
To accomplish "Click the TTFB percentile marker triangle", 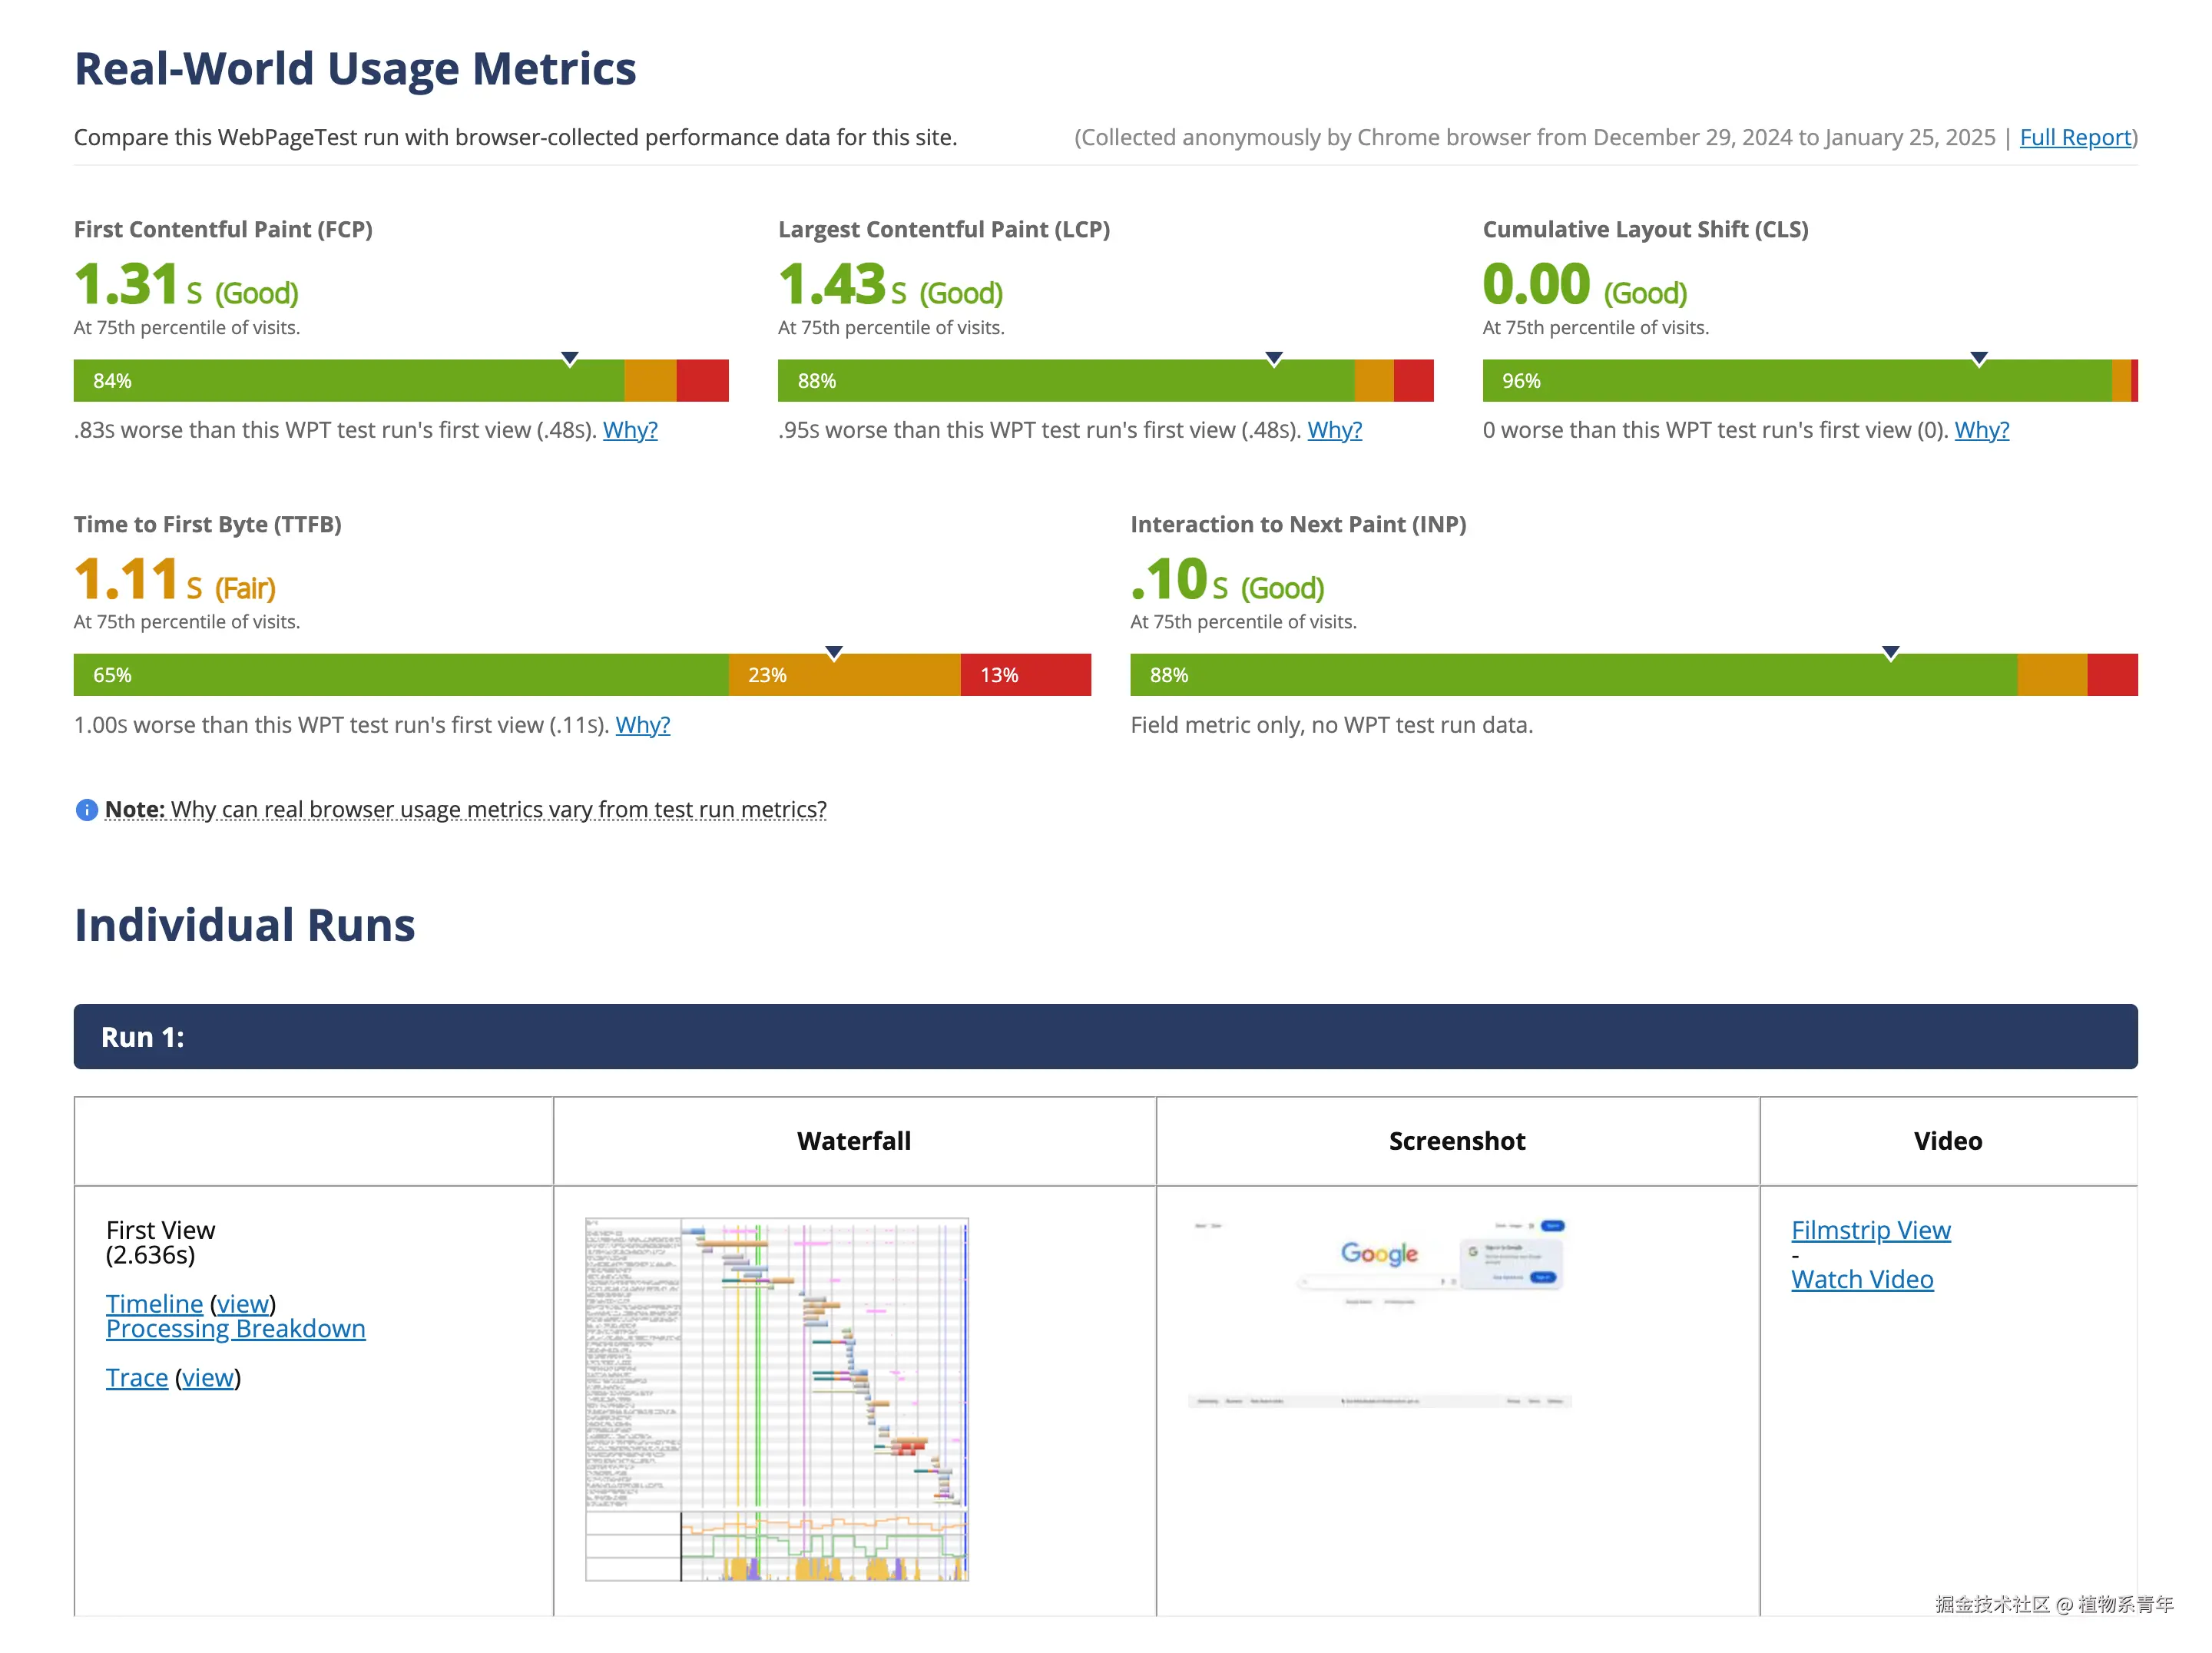I will [x=834, y=653].
